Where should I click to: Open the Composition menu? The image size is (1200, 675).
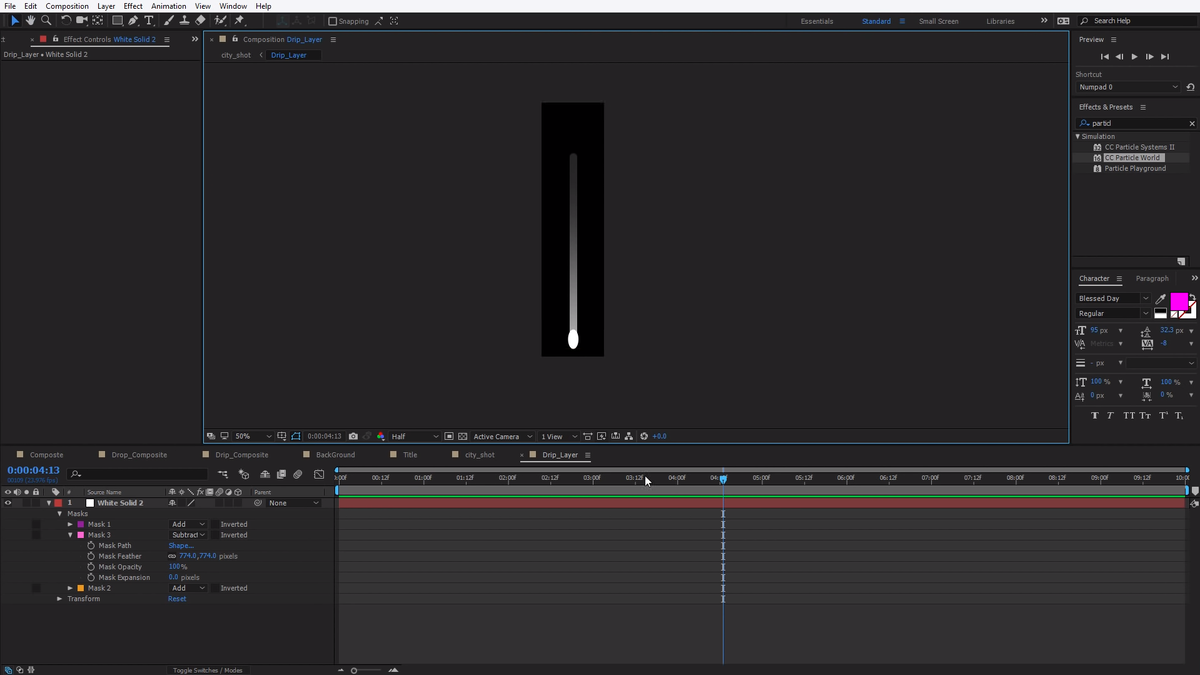pos(67,6)
